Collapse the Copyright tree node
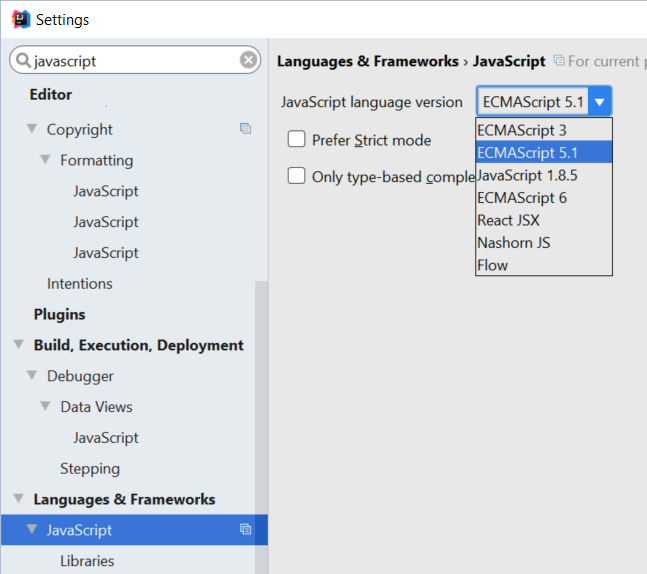 click(32, 129)
